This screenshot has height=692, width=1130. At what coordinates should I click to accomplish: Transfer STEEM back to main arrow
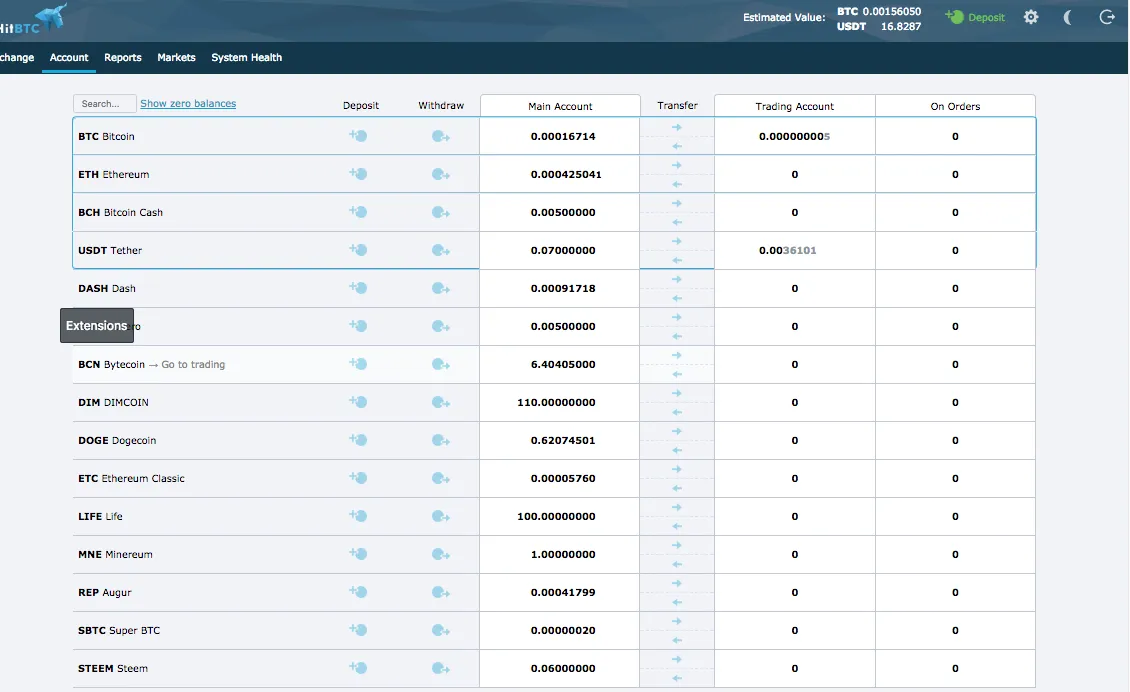[677, 678]
